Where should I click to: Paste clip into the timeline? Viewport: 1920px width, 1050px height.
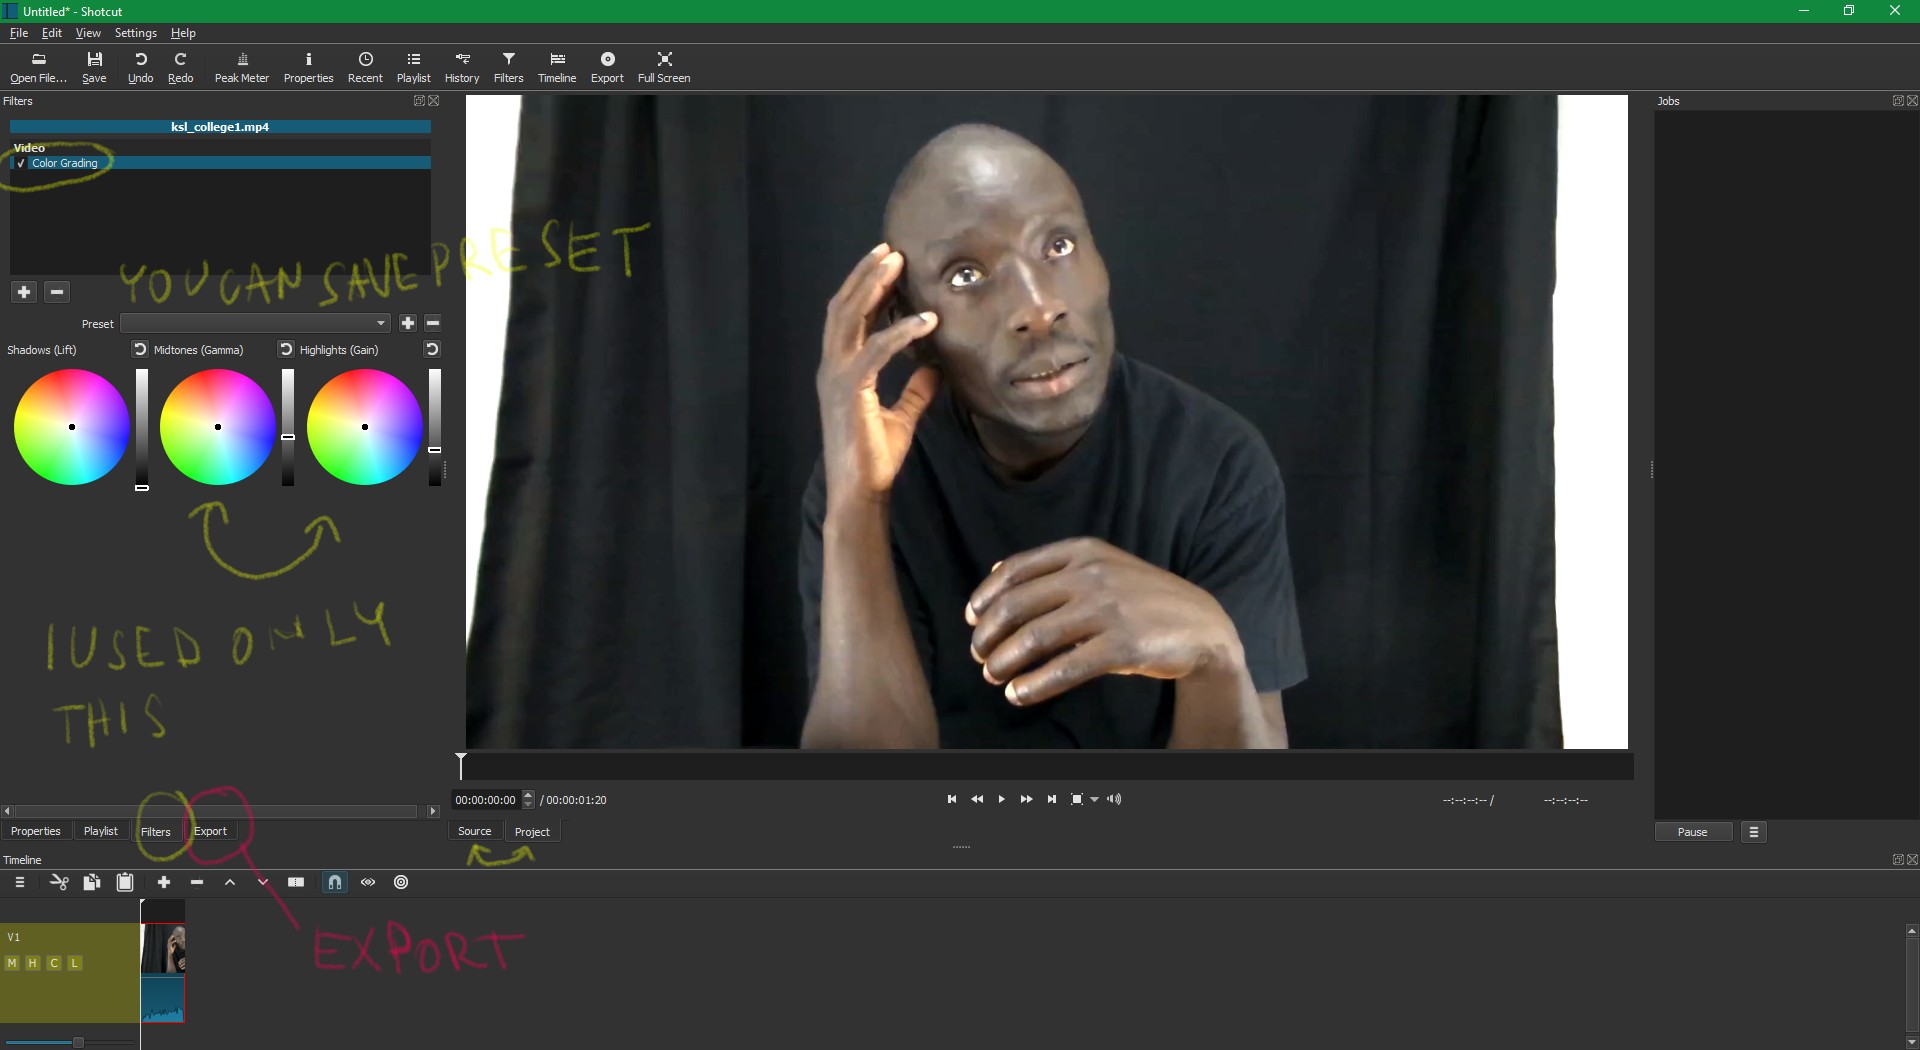(125, 882)
